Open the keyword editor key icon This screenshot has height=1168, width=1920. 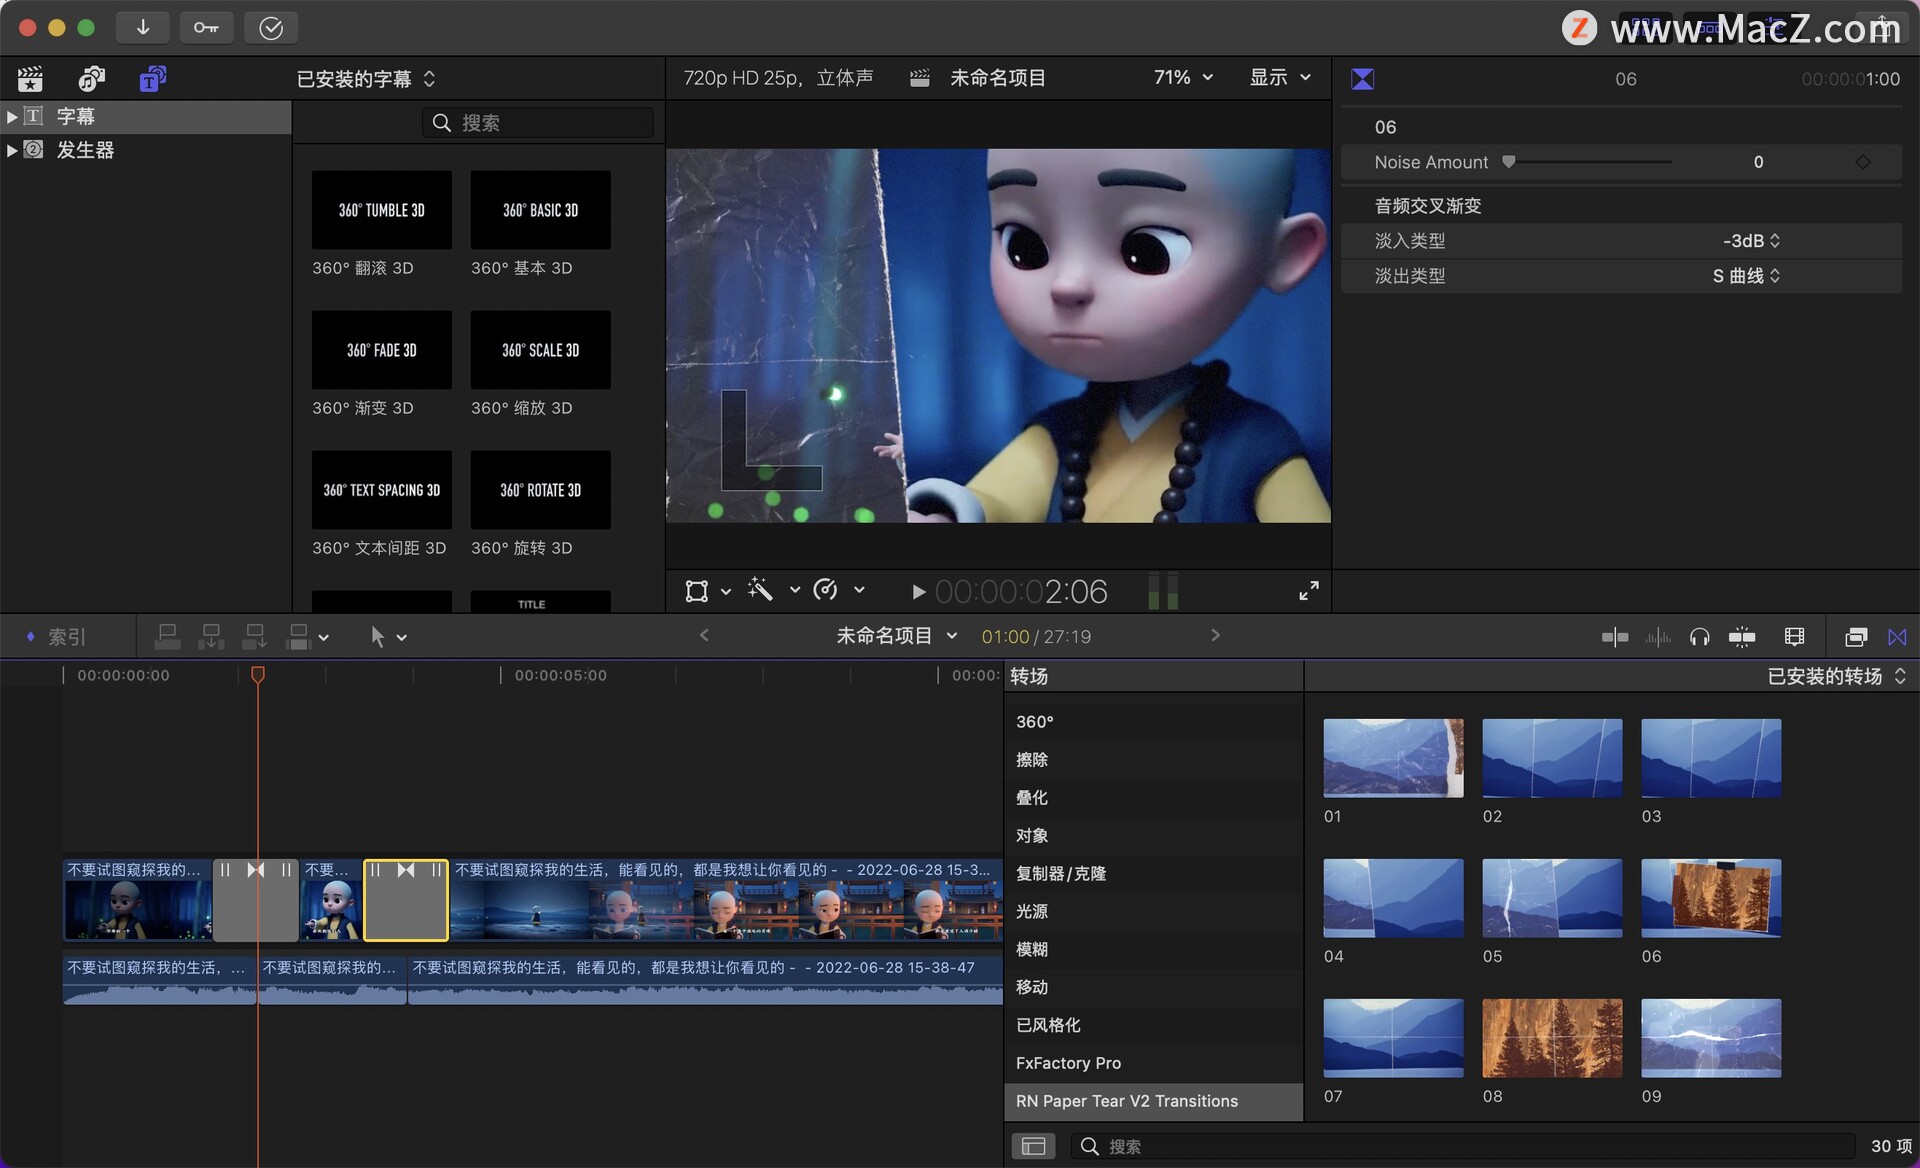tap(206, 27)
